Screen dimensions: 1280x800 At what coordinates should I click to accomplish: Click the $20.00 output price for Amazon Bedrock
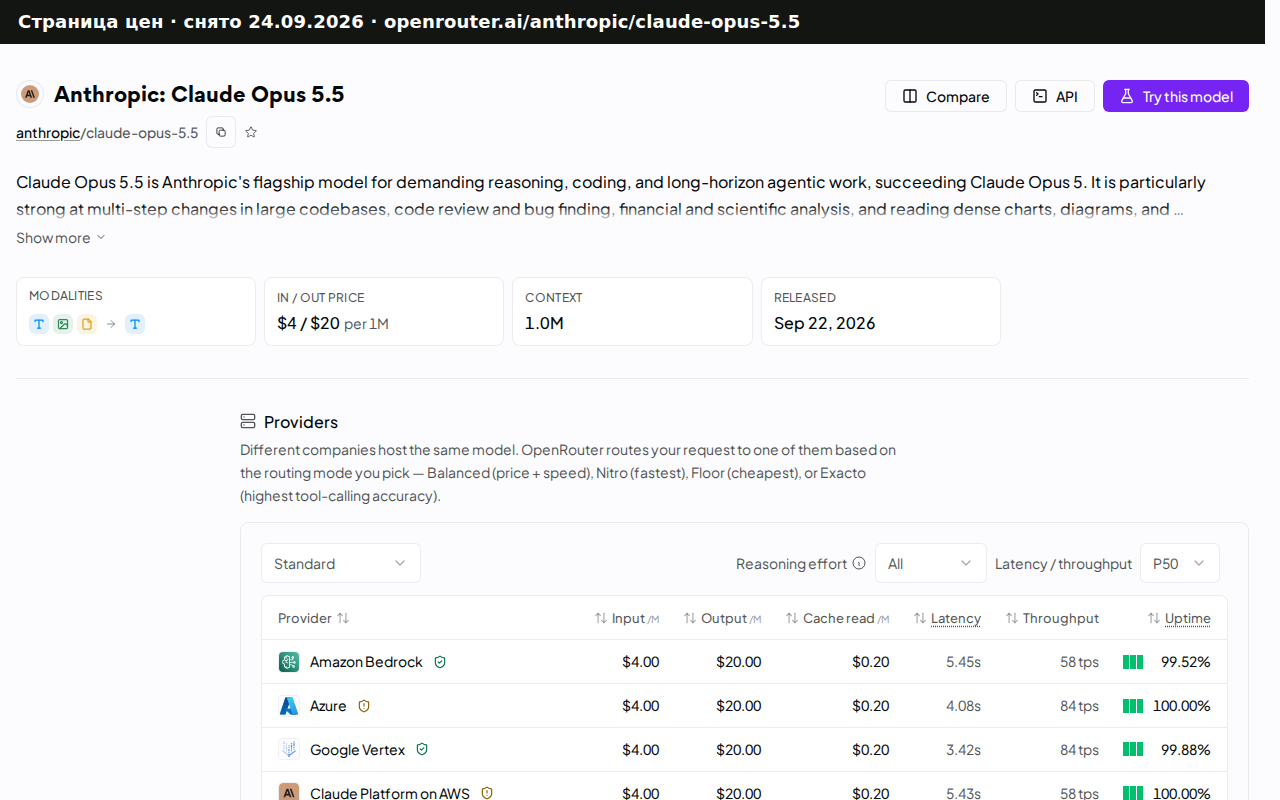click(738, 662)
